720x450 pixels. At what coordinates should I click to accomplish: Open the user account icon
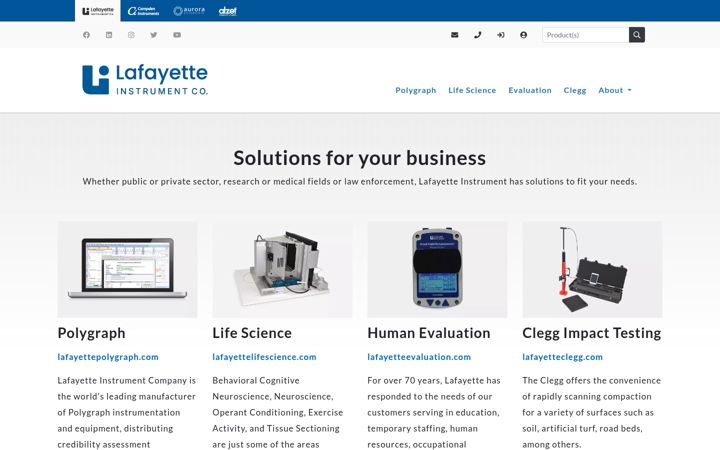coord(523,35)
